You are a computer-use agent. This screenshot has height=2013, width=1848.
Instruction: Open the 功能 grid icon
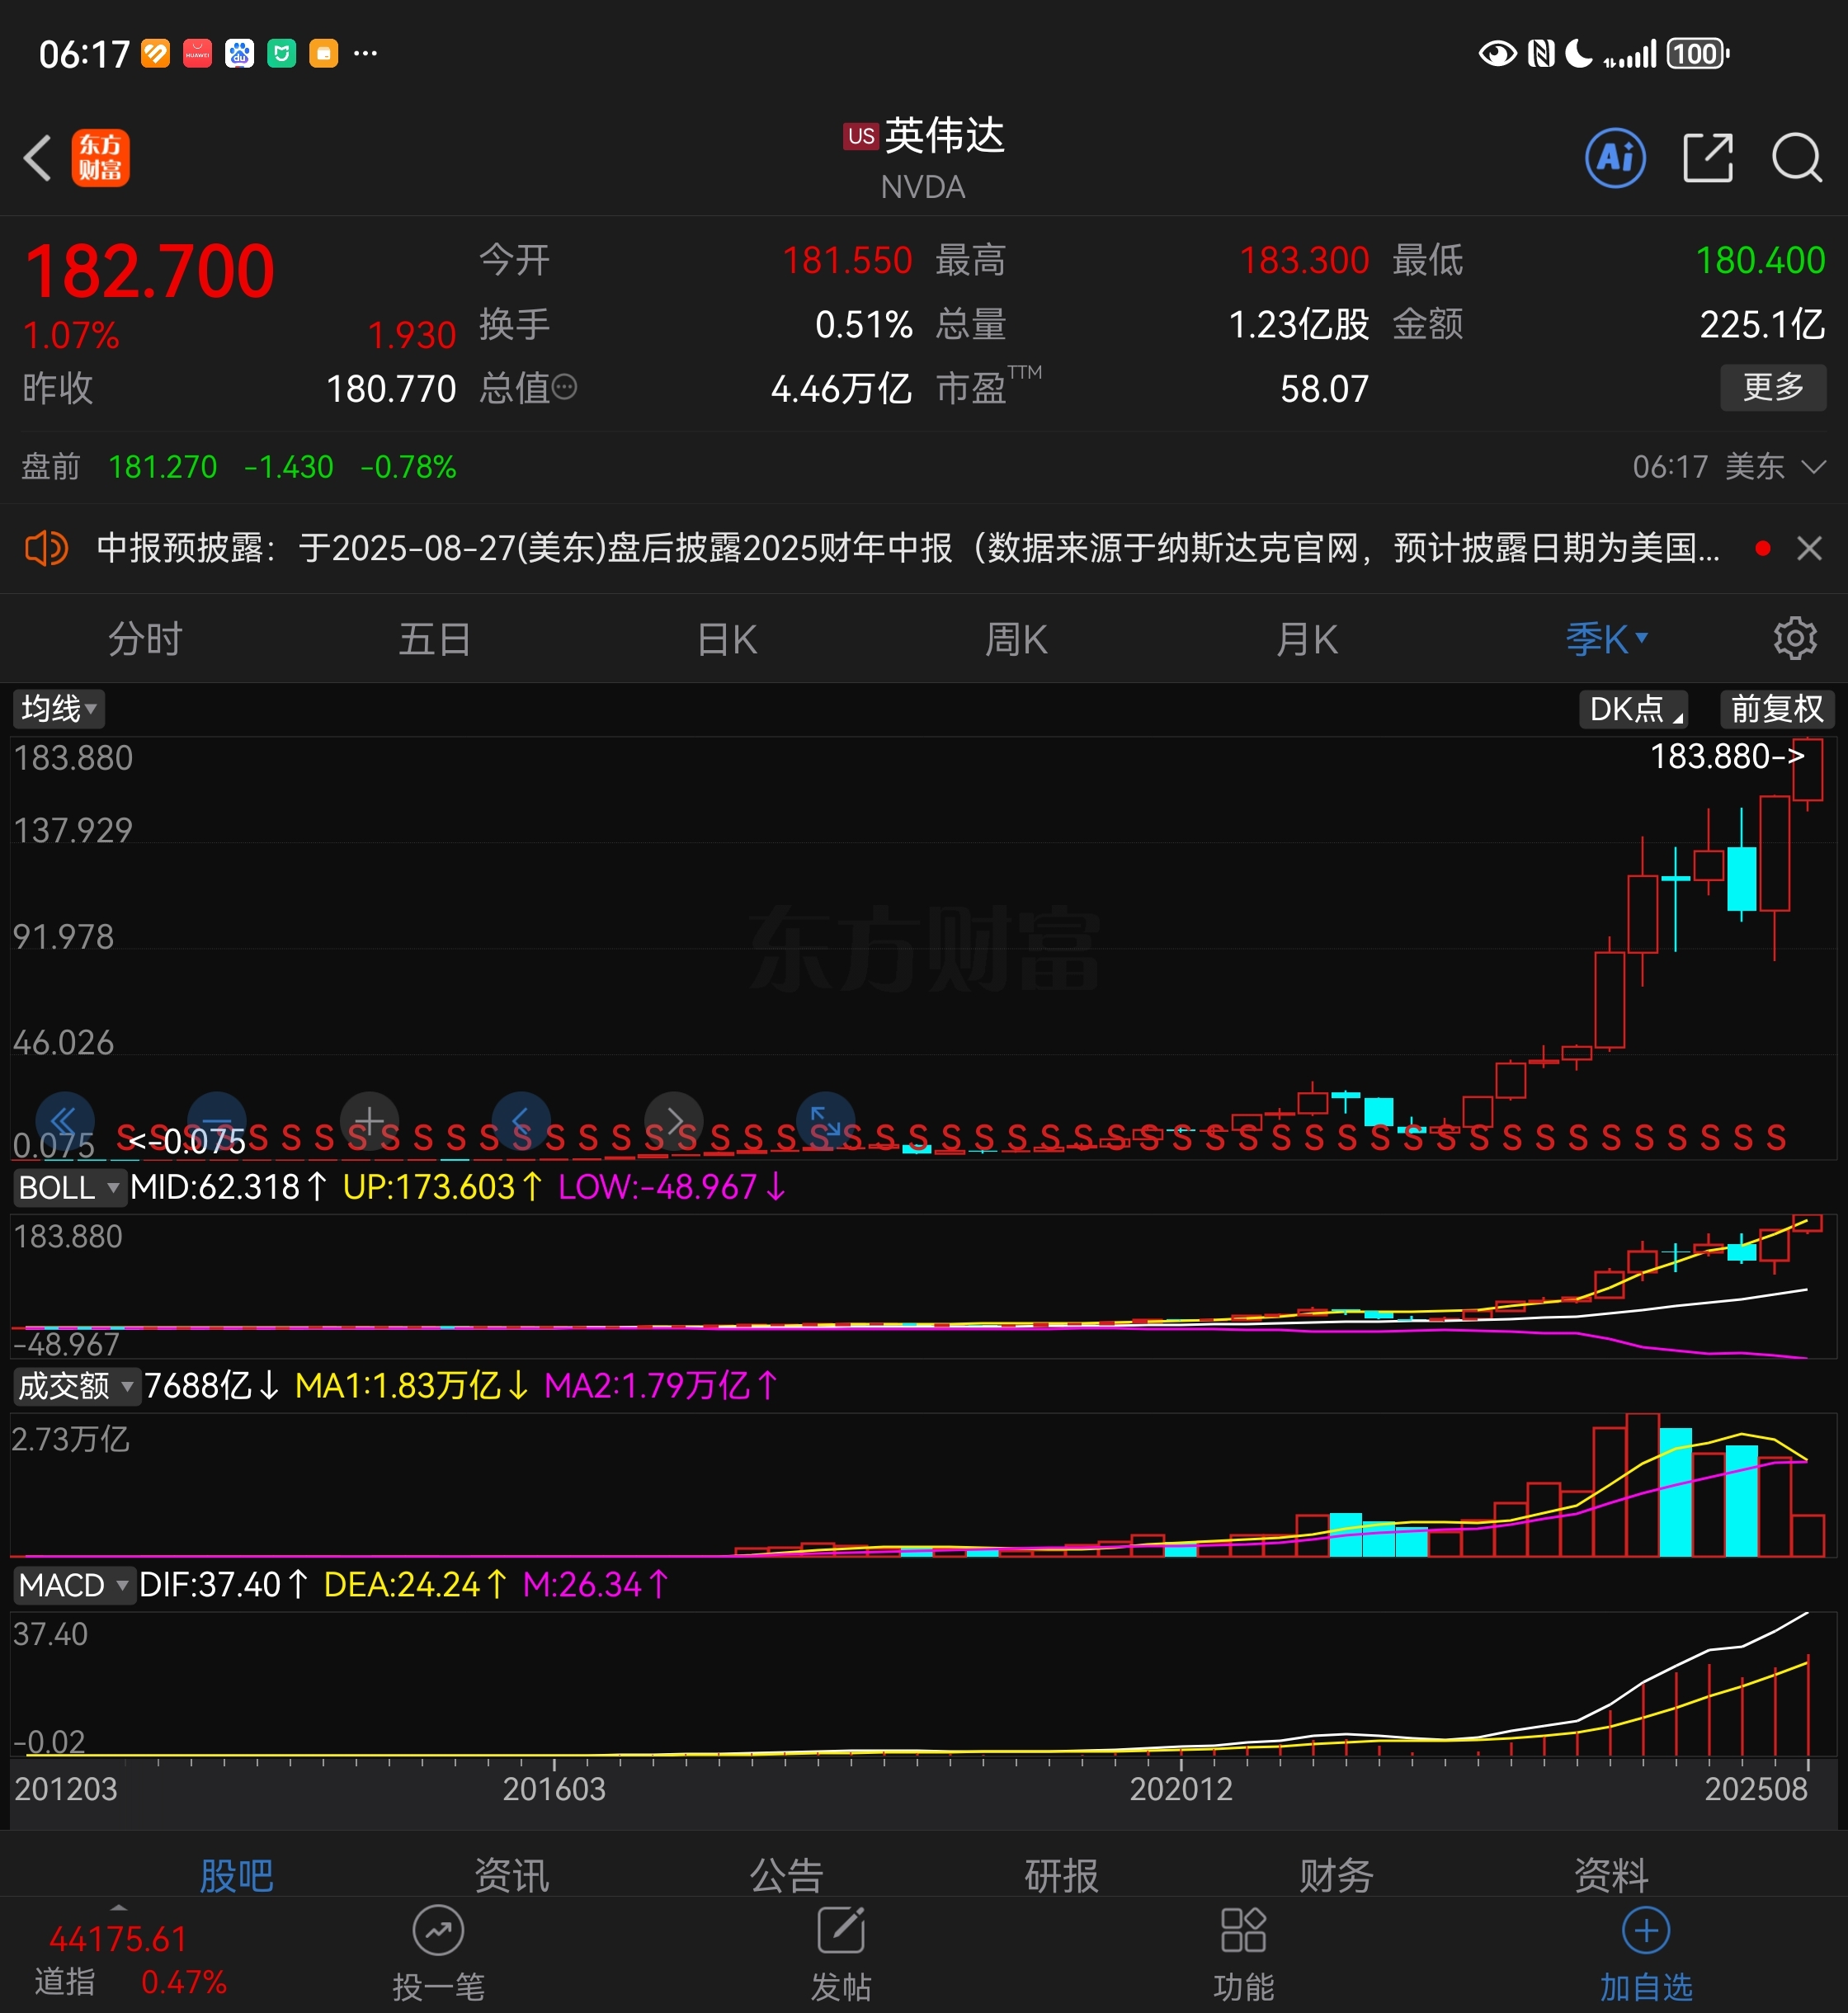pyautogui.click(x=1243, y=1931)
